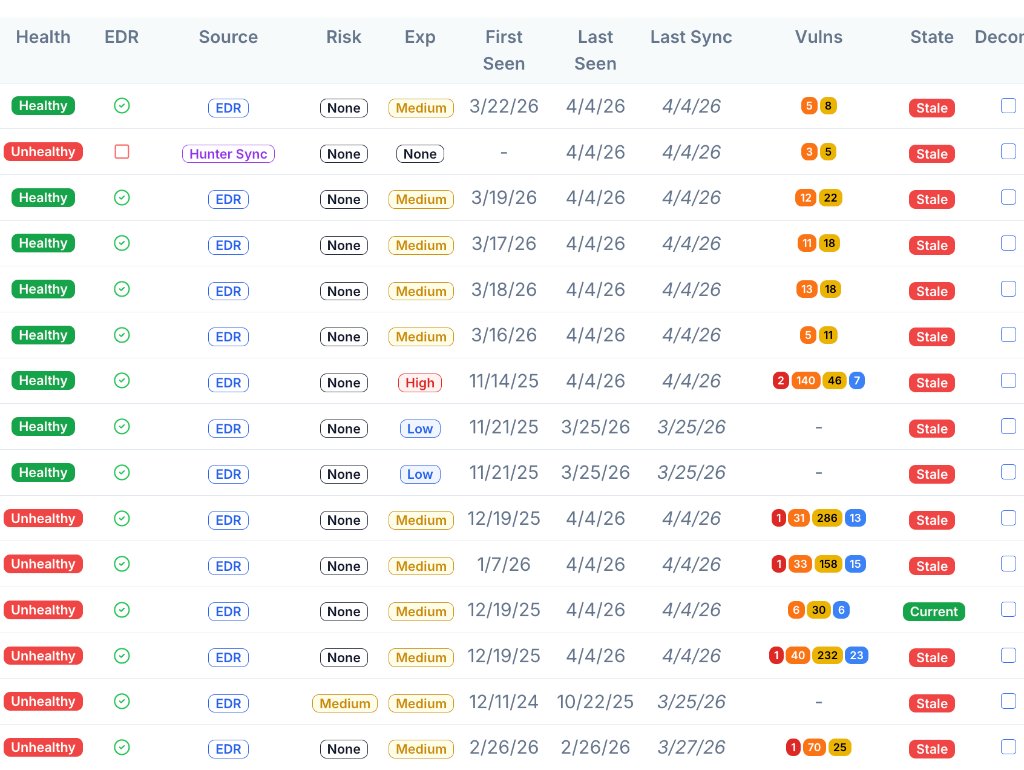Click the High exposure badge
The height and width of the screenshot is (770, 1024).
[420, 383]
